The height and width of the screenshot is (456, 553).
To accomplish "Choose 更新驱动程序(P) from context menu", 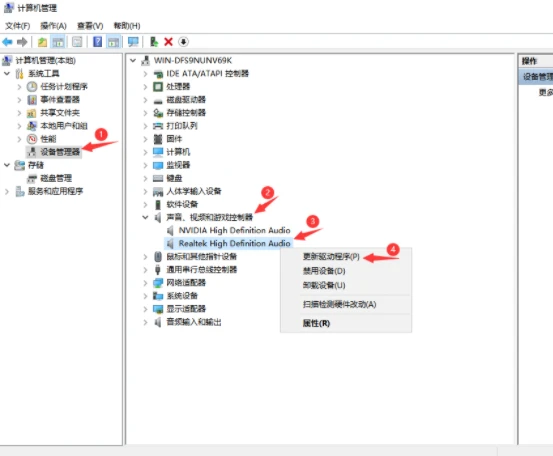I will (x=331, y=257).
